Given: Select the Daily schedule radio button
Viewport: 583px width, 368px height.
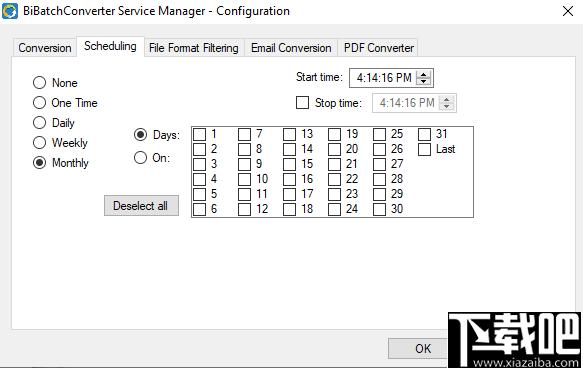Looking at the screenshot, I should [39, 123].
